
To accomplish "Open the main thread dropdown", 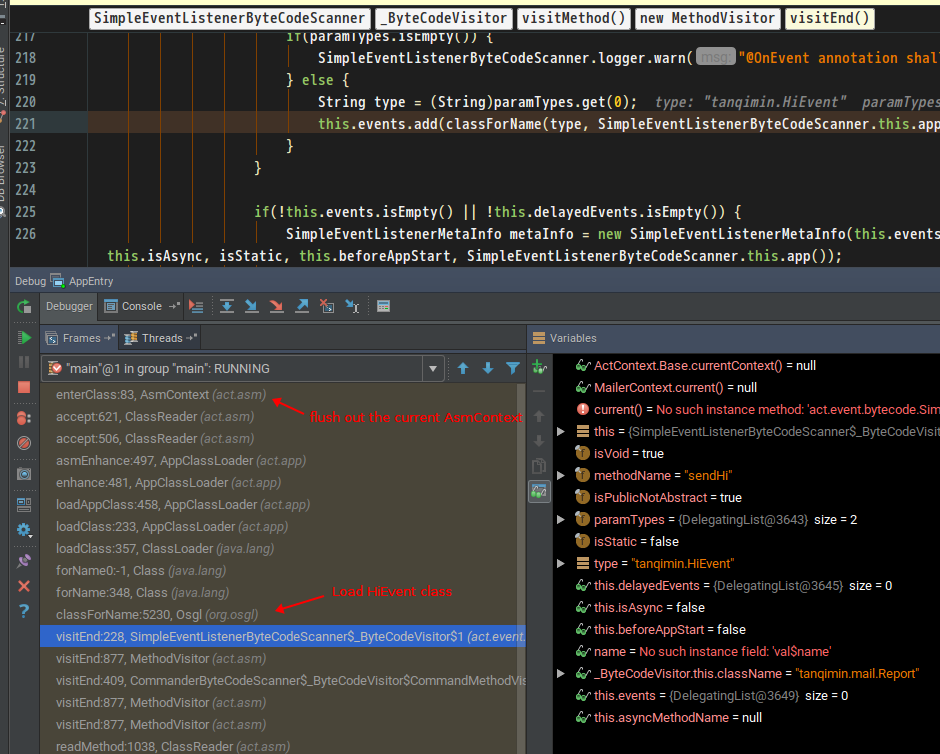I will pyautogui.click(x=433, y=369).
